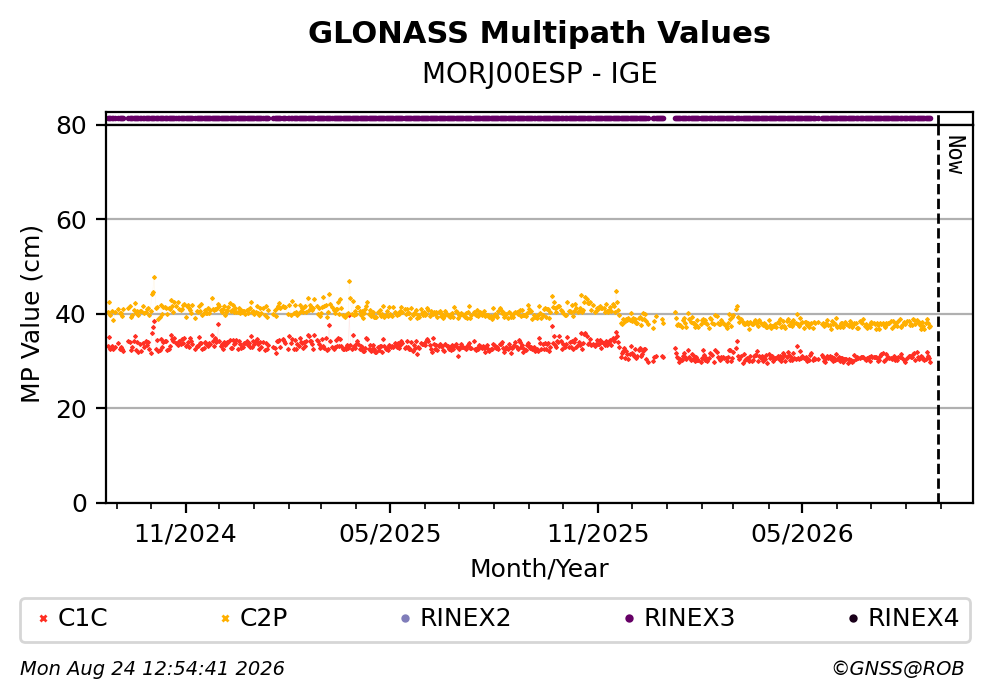Click the RINEX2 legend dot
Image resolution: width=993 pixels, height=699 pixels.
(406, 619)
